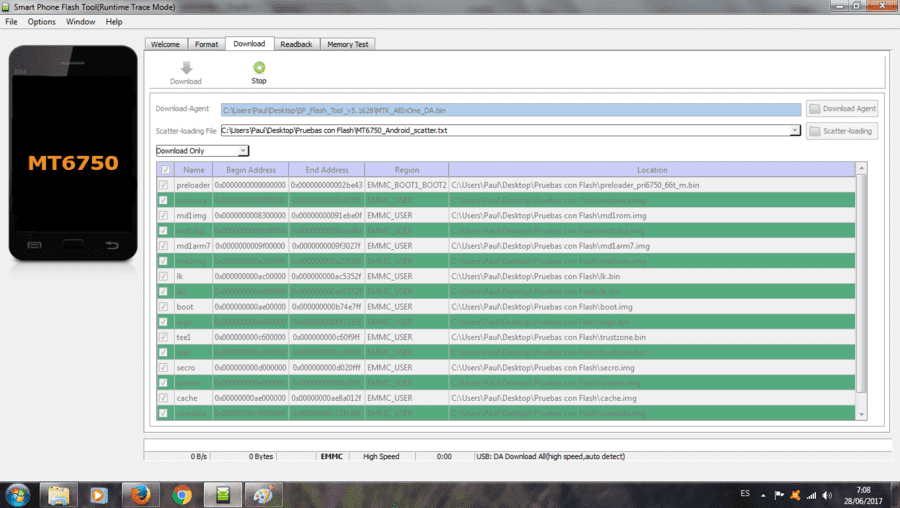Uncheck the recovery row checkbox

(164, 200)
